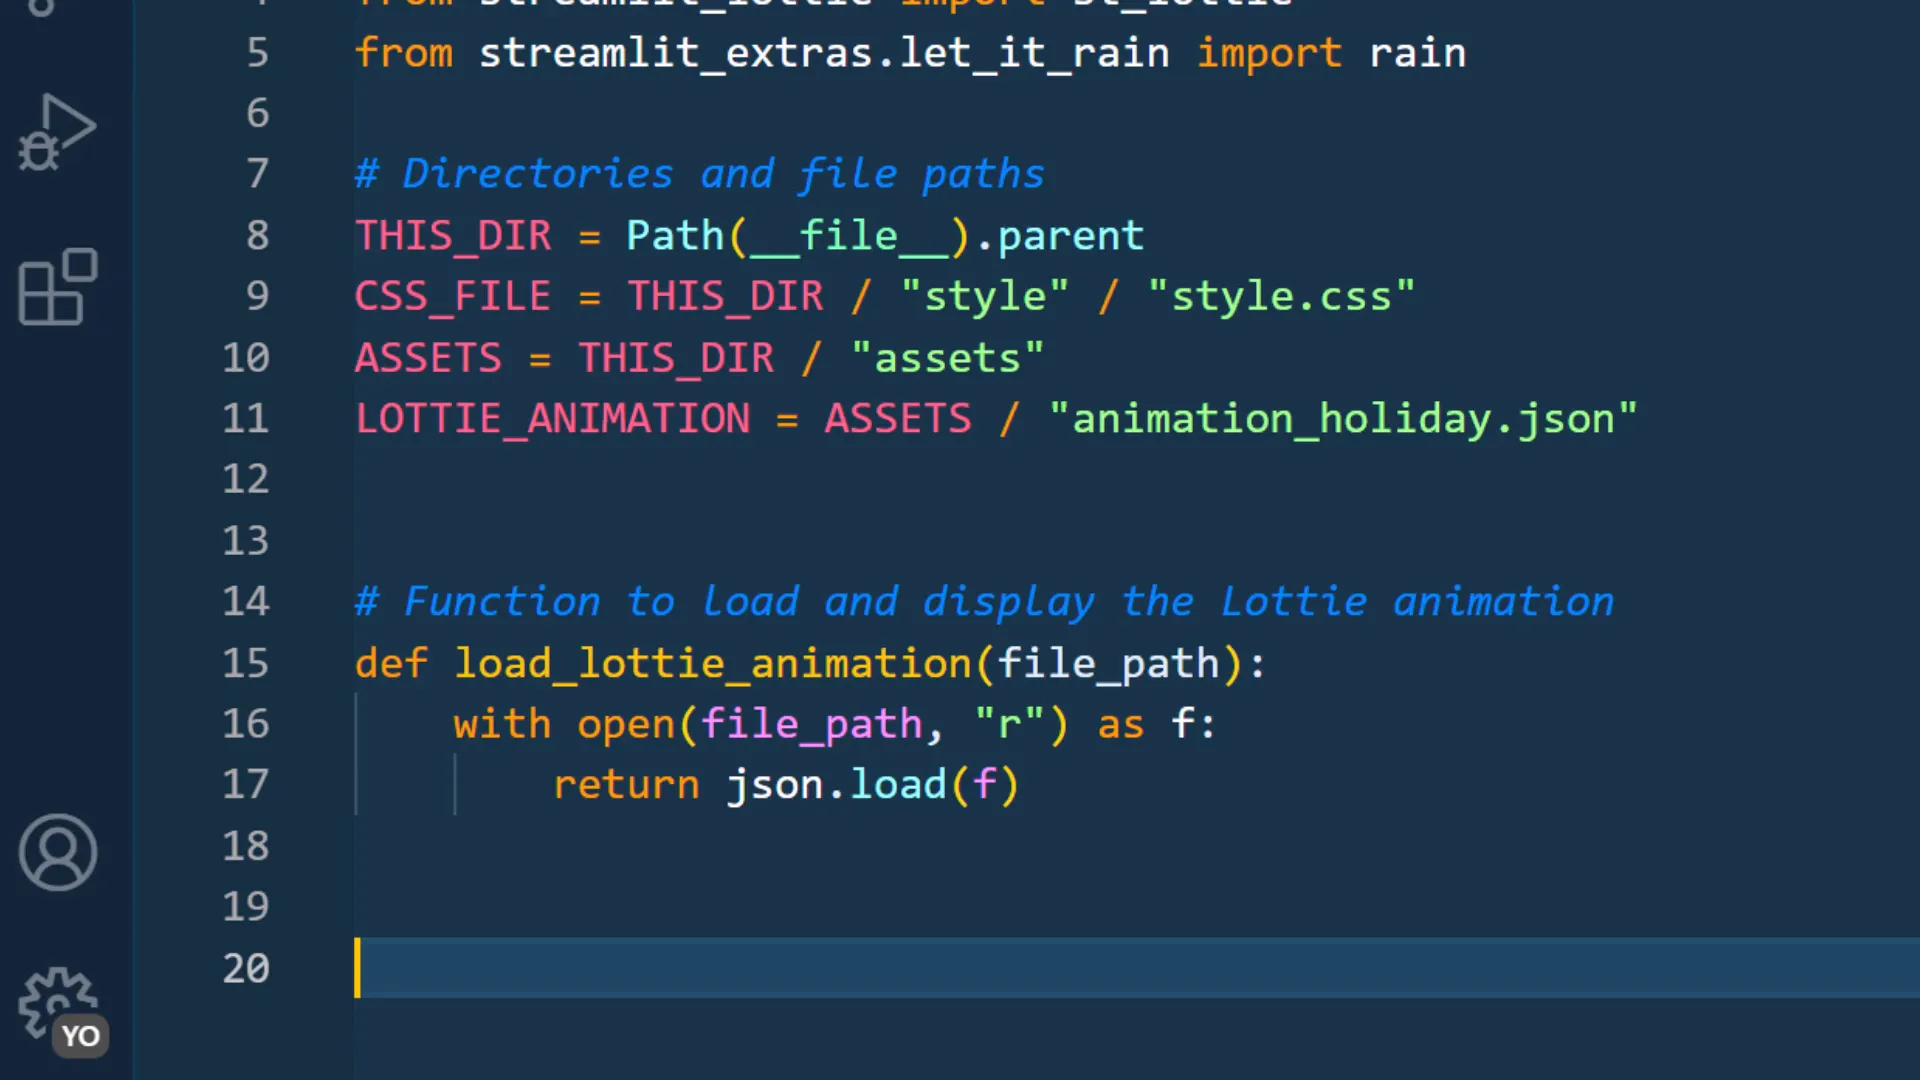Click the empty line 13
The width and height of the screenshot is (1920, 1080).
point(600,540)
